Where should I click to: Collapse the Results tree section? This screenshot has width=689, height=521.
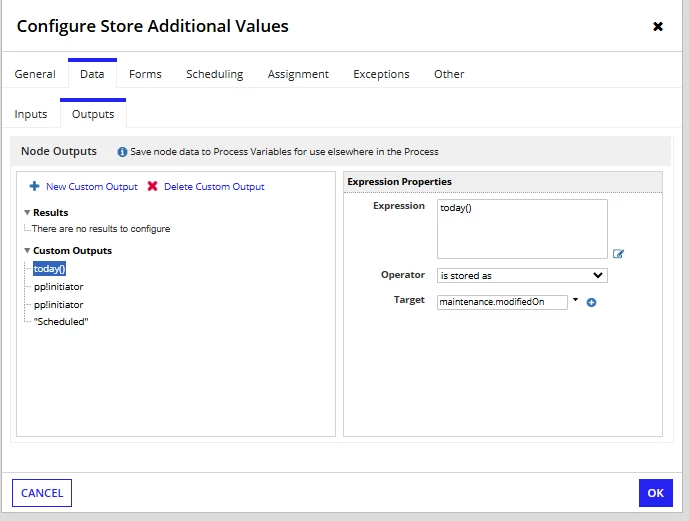[27, 213]
